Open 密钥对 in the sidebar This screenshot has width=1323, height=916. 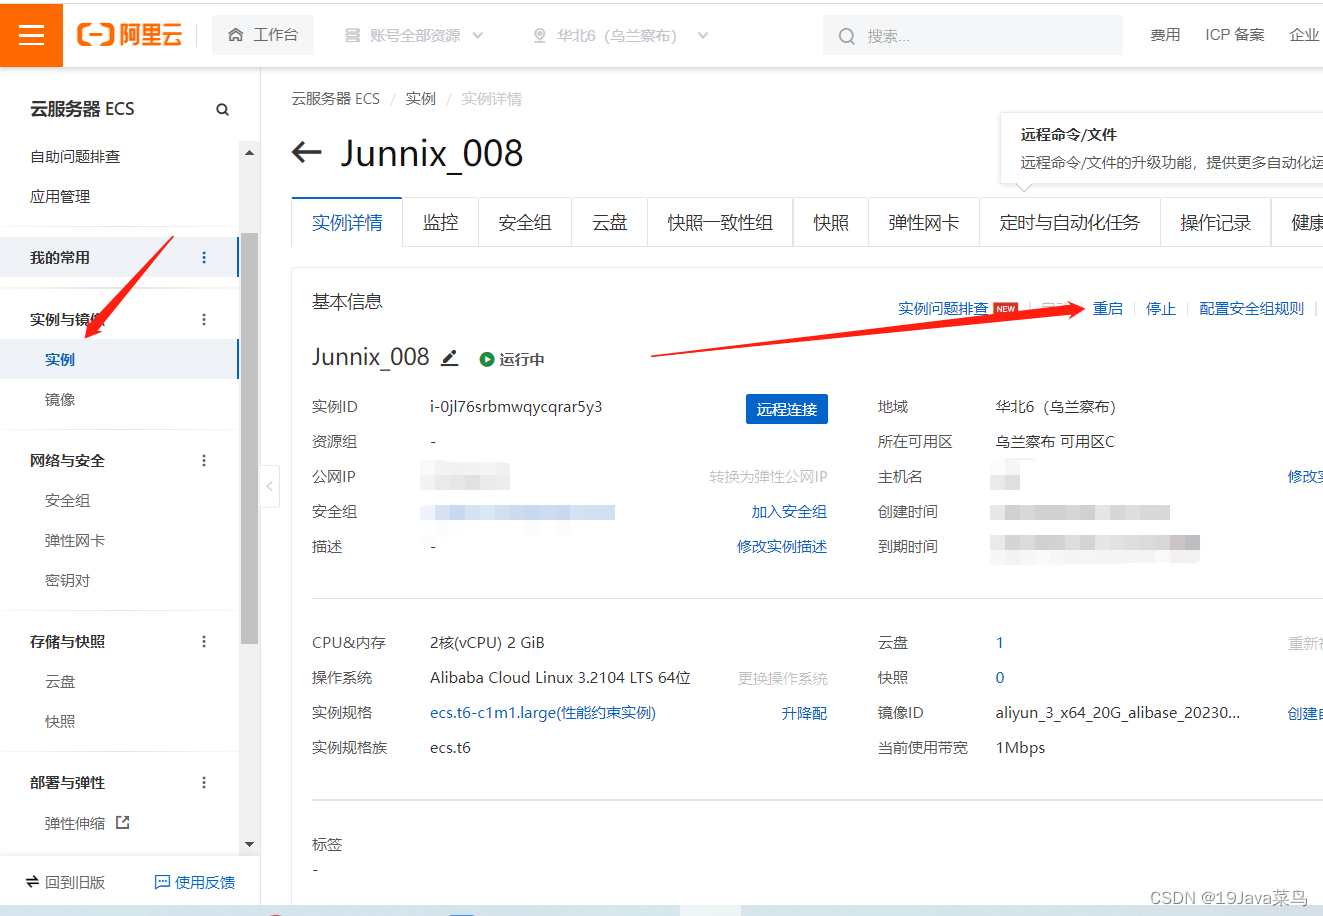[67, 580]
